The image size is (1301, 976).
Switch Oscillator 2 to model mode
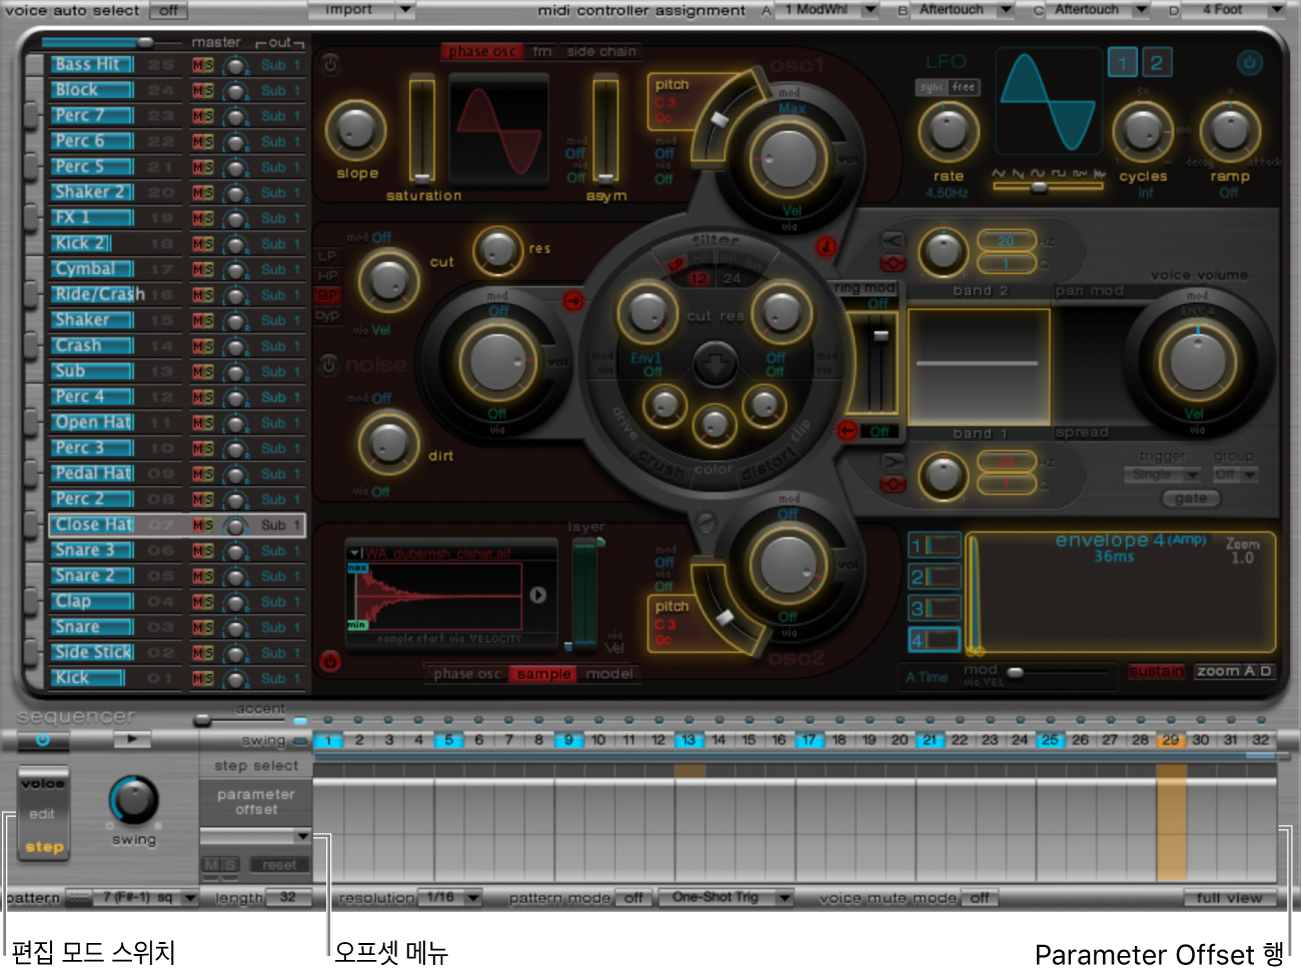609,674
